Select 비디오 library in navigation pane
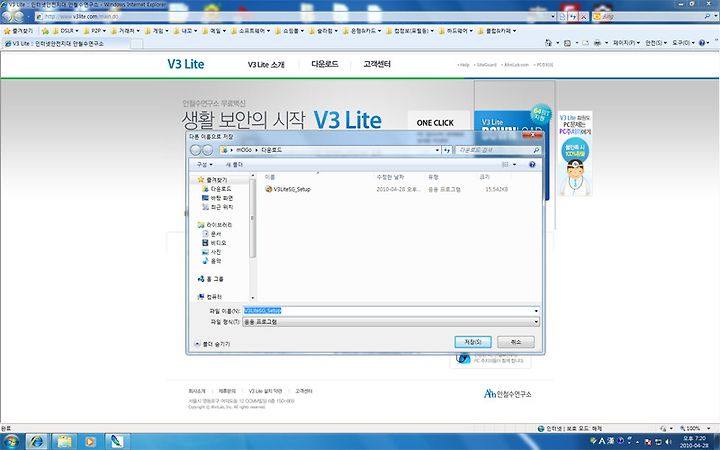This screenshot has height=450, width=720. 214,242
